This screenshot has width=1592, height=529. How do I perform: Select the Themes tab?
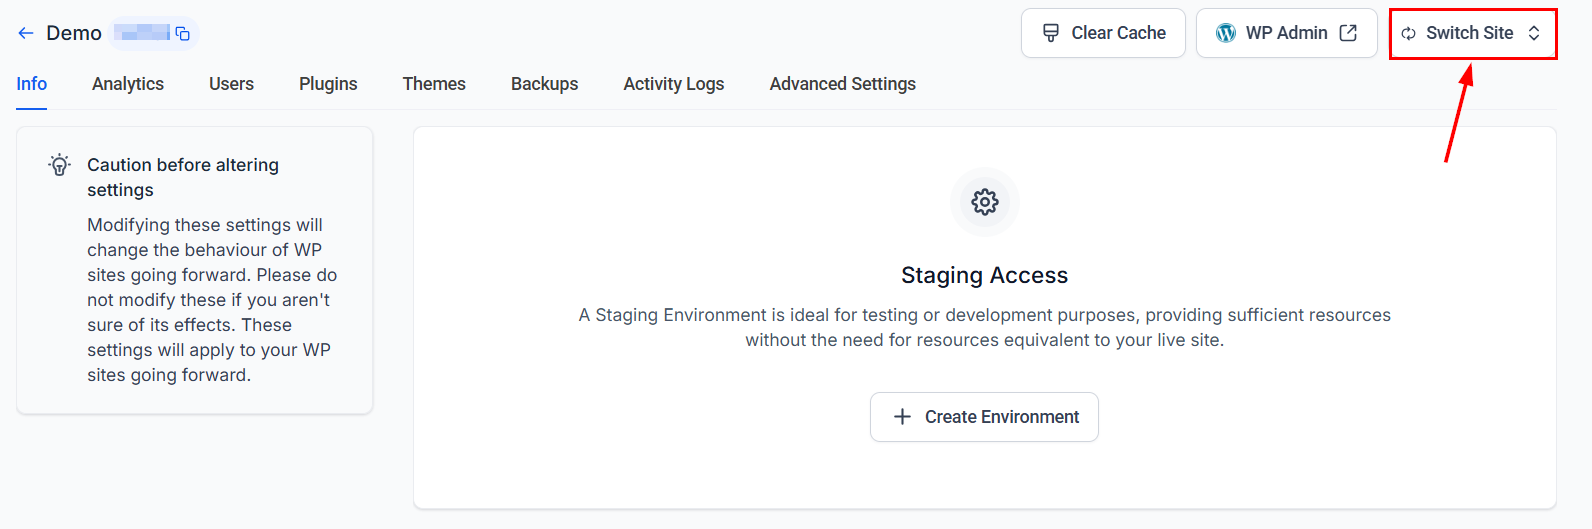pos(434,84)
